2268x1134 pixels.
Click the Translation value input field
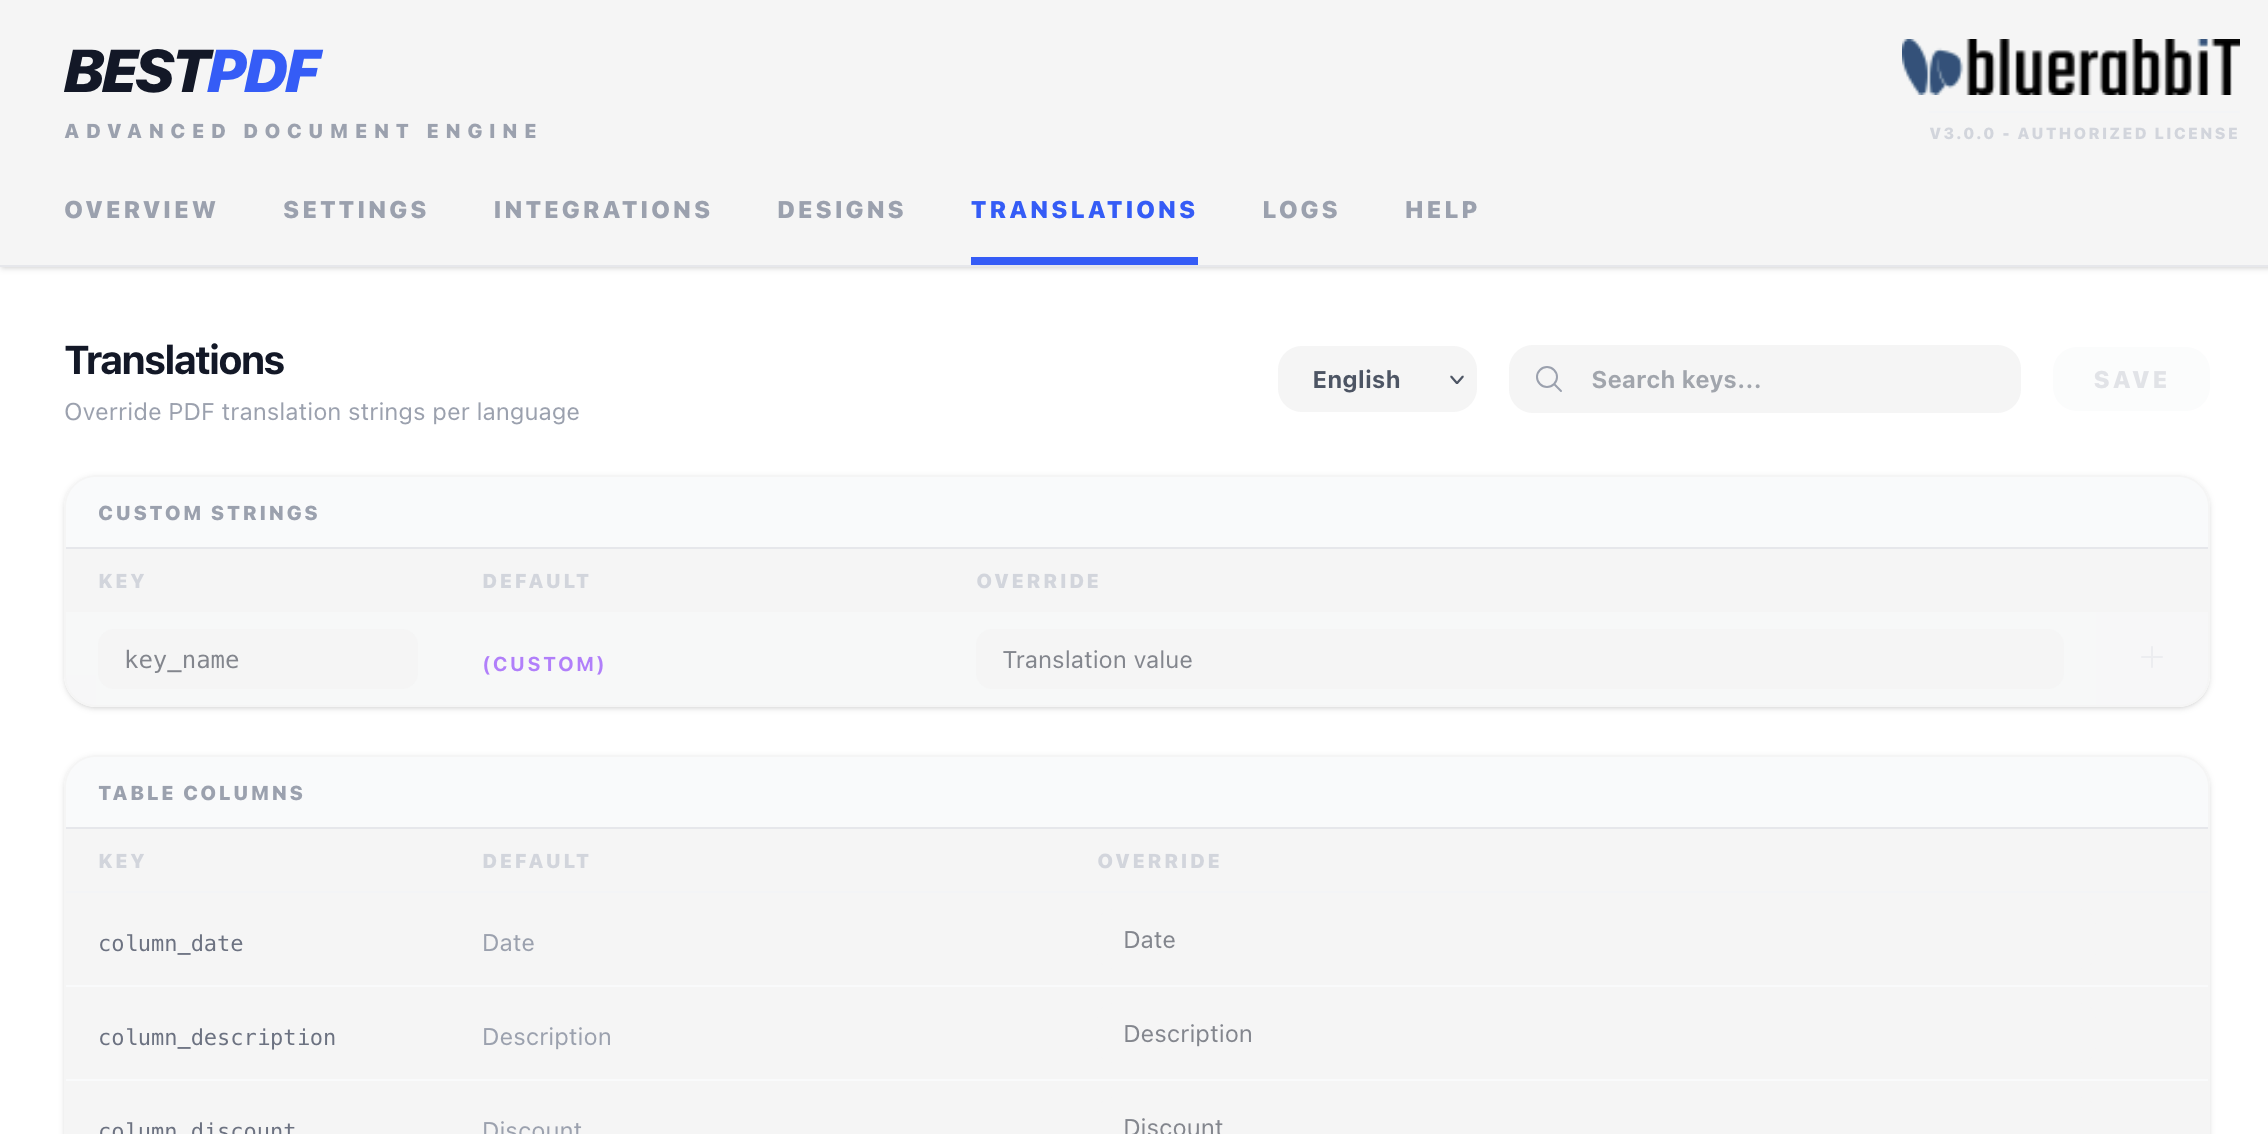[1519, 659]
